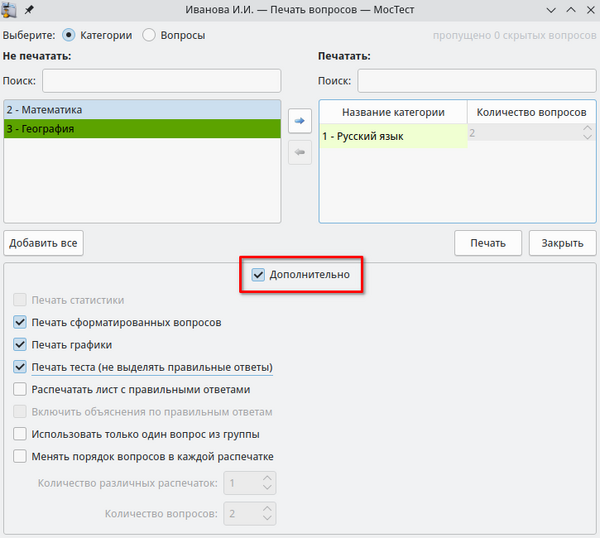
Task: Click the Печать button
Action: coord(487,243)
